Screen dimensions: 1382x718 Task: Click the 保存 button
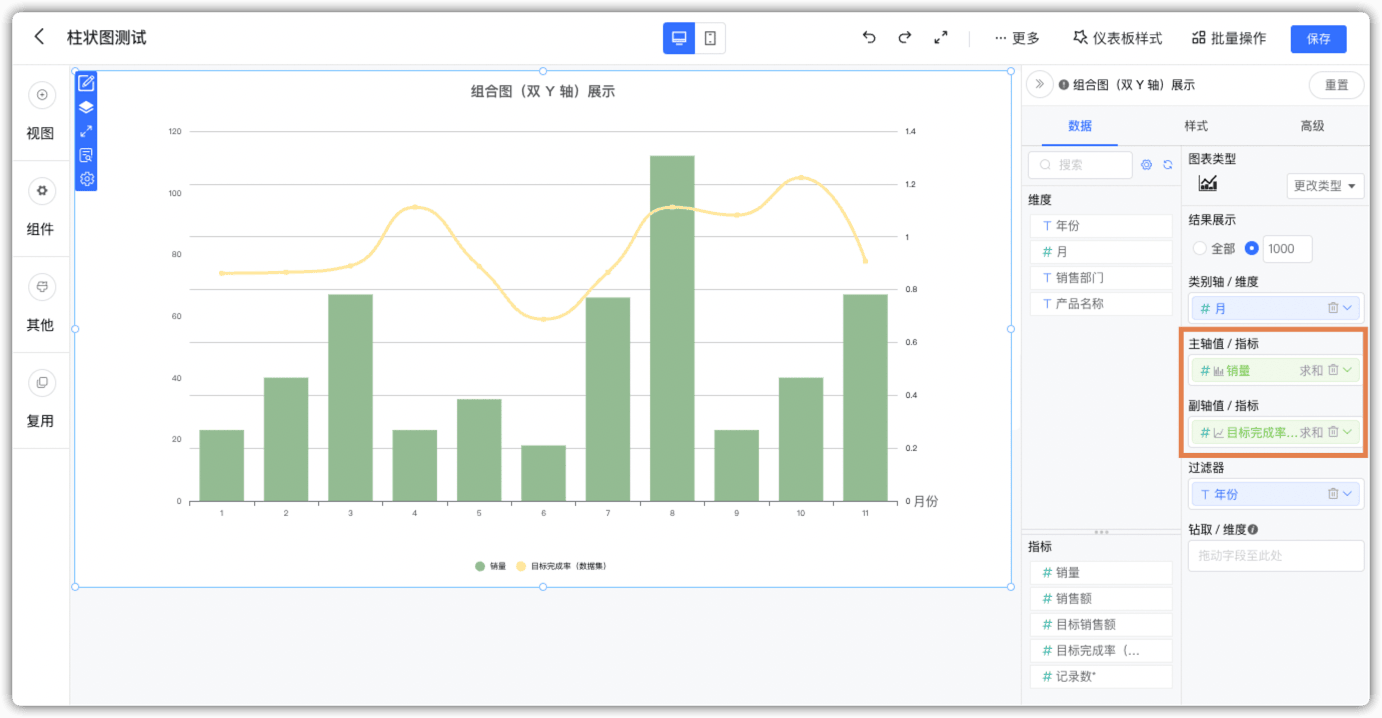click(x=1318, y=39)
